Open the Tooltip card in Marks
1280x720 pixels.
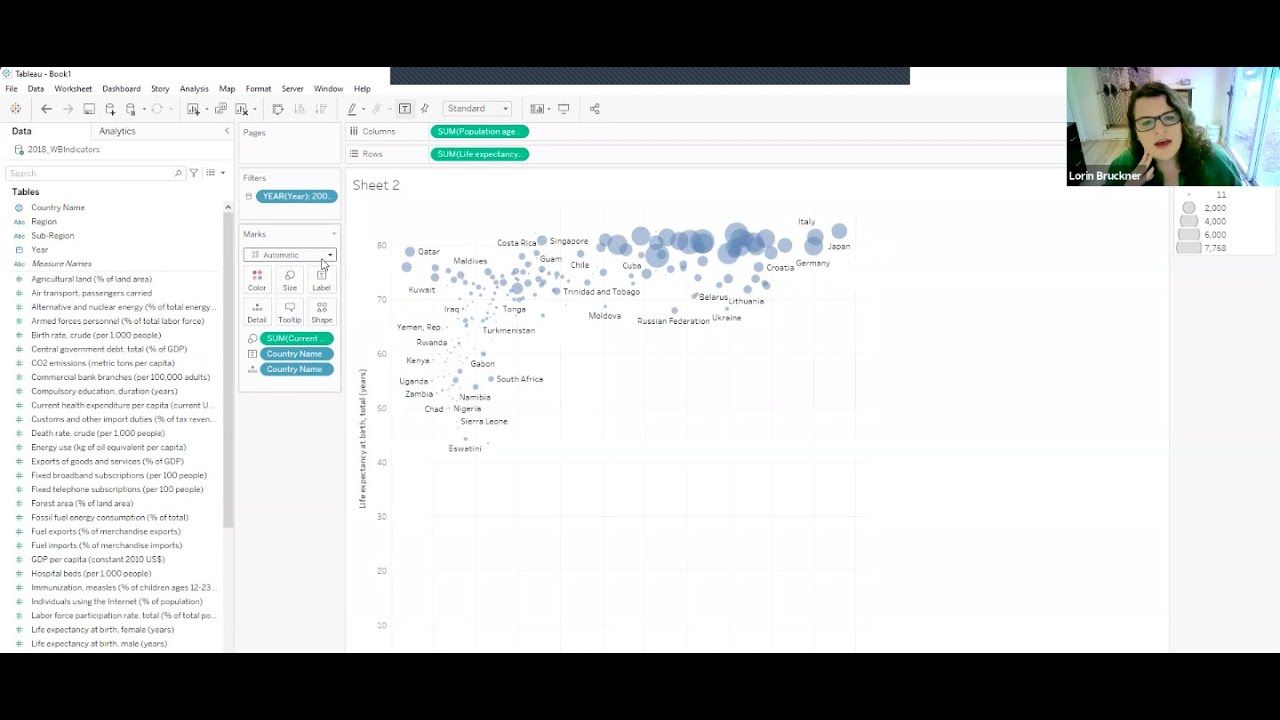tap(289, 312)
